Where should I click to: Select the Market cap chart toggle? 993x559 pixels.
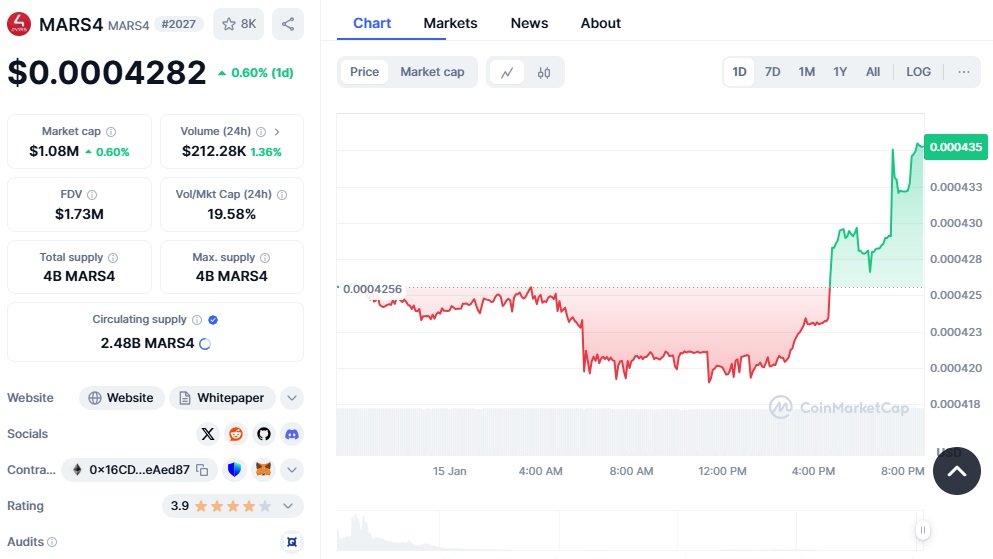(432, 72)
